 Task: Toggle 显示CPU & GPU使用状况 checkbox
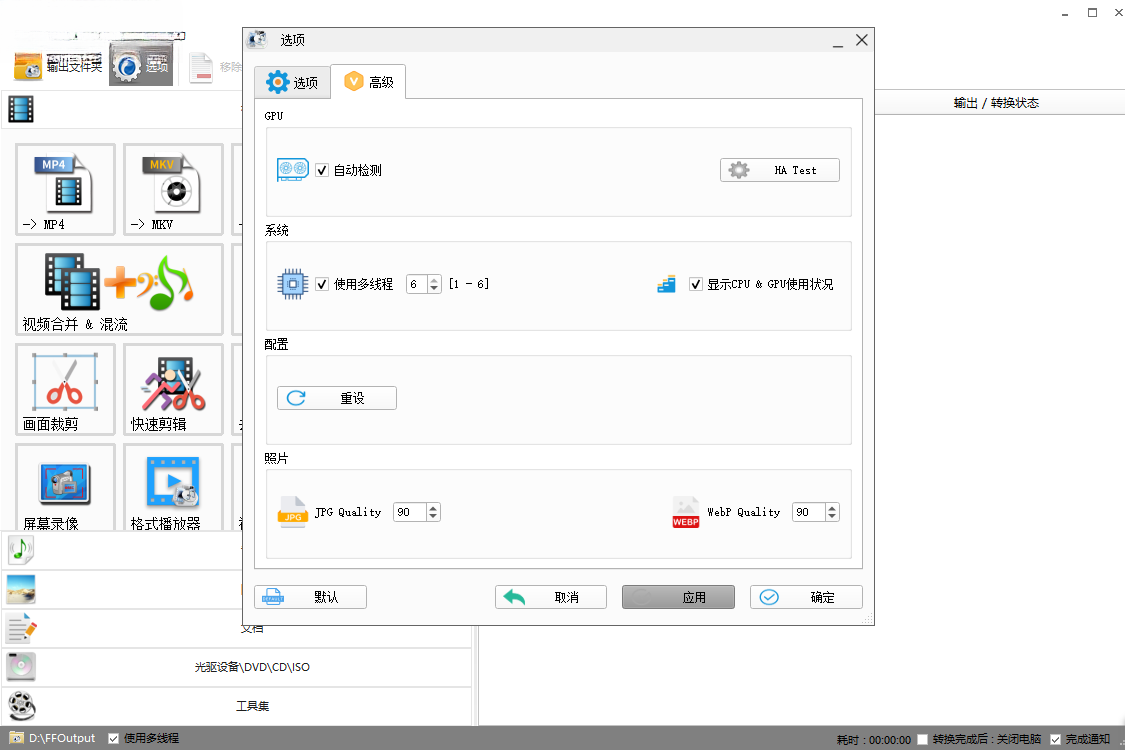(x=695, y=284)
